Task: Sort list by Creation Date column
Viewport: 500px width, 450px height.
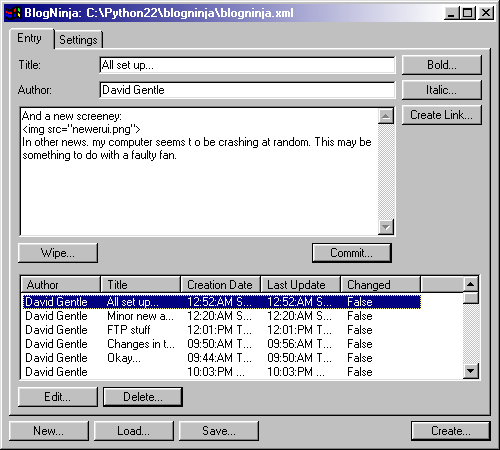Action: tap(220, 285)
